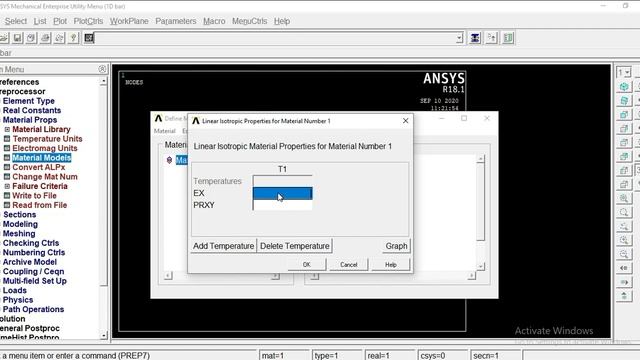Viewport: 640px width, 360px height.
Task: Open Read from File item
Action: coord(40,205)
